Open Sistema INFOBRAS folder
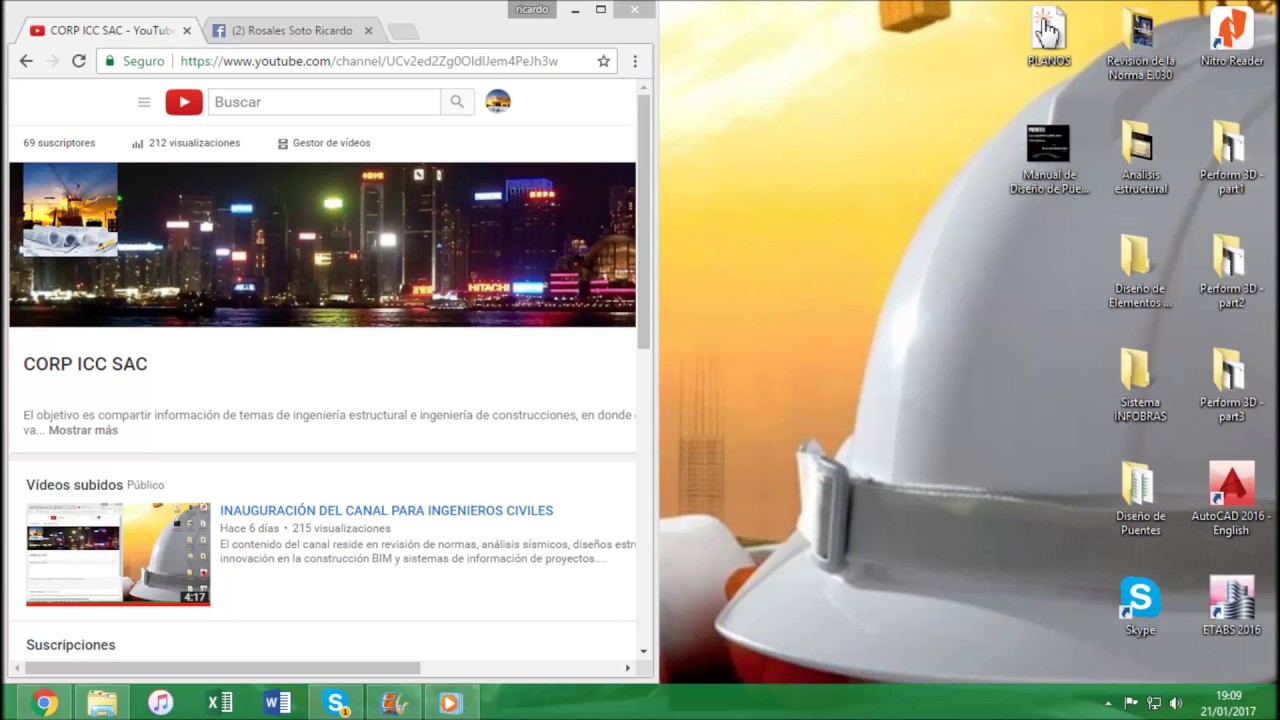This screenshot has width=1280, height=720. pos(1140,386)
